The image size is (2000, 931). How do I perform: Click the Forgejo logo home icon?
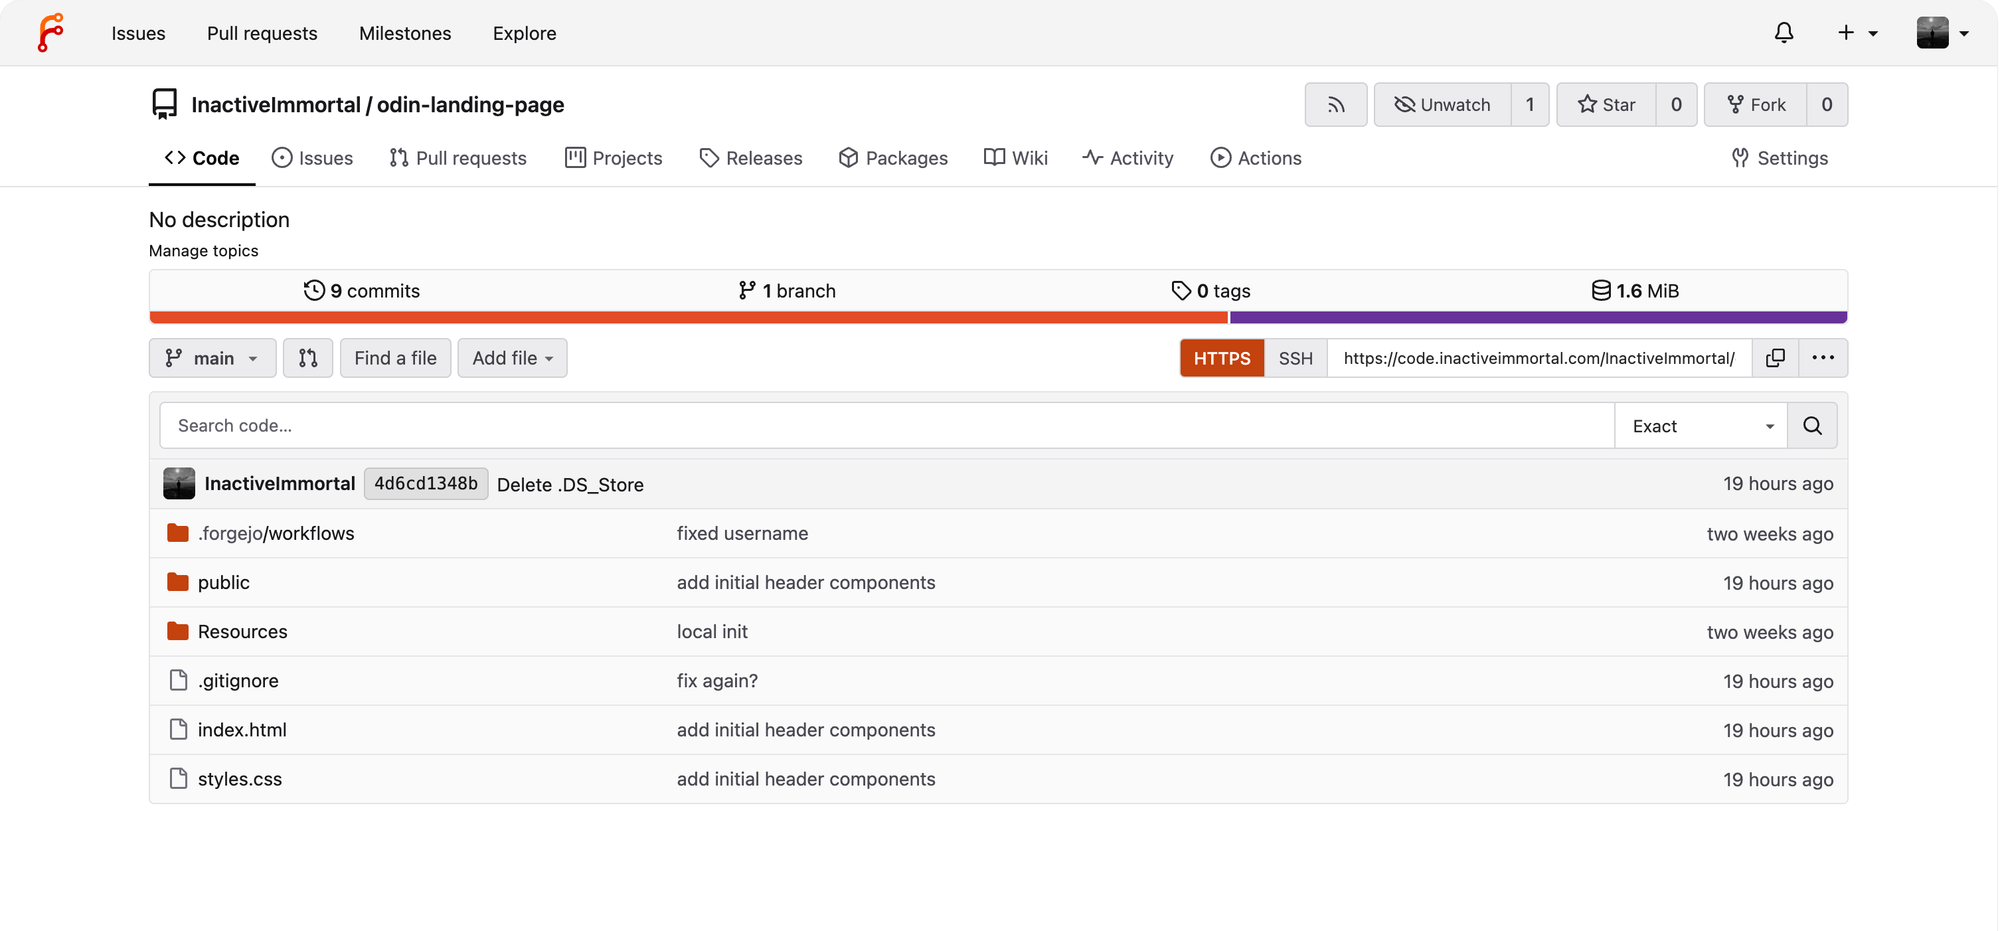point(50,33)
